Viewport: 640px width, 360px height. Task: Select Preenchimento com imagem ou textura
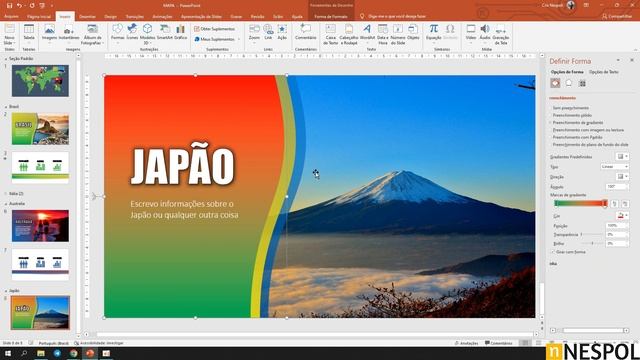[588, 130]
